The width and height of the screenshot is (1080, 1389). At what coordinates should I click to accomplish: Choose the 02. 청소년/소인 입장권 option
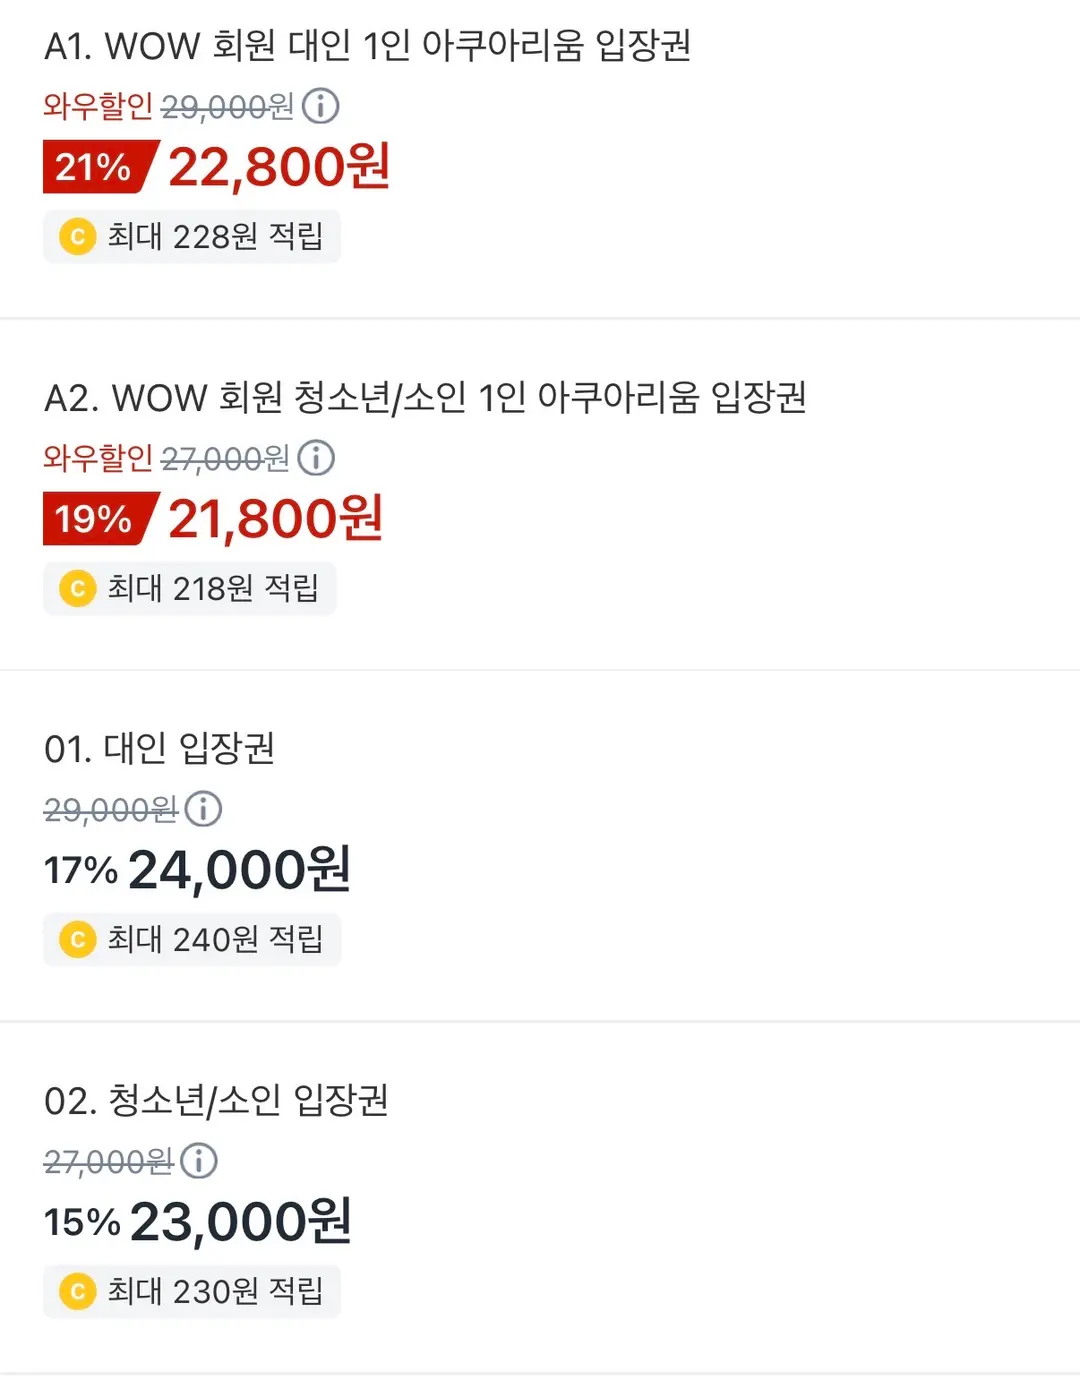[x=540, y=1198]
